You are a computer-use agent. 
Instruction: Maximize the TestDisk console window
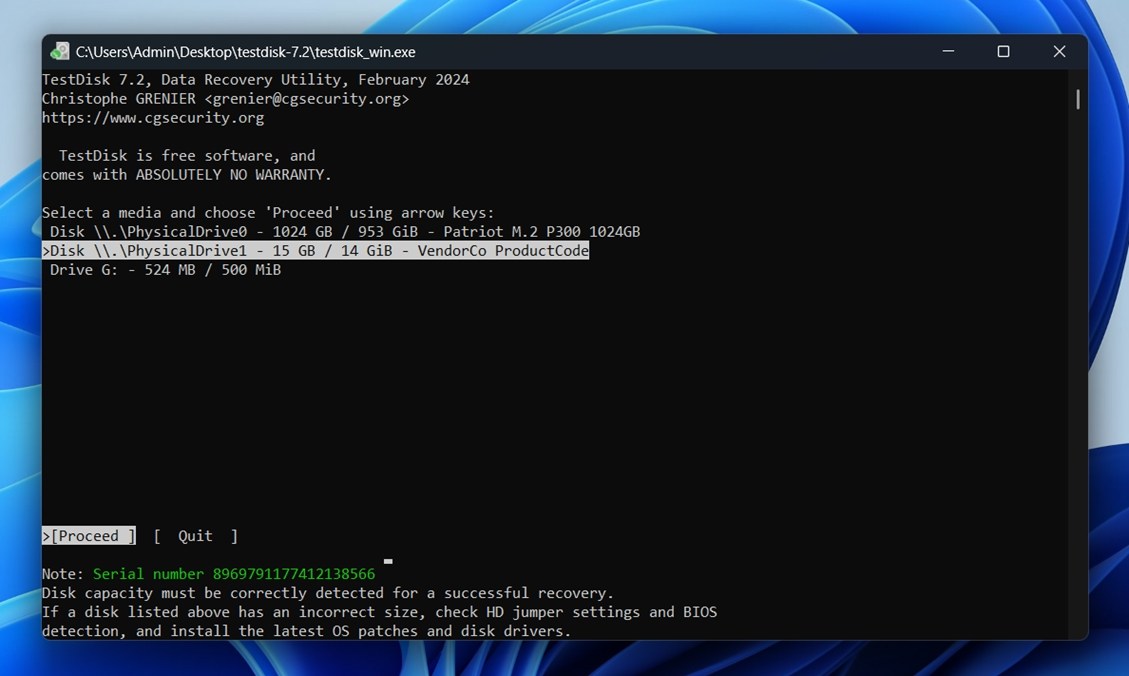point(1003,52)
